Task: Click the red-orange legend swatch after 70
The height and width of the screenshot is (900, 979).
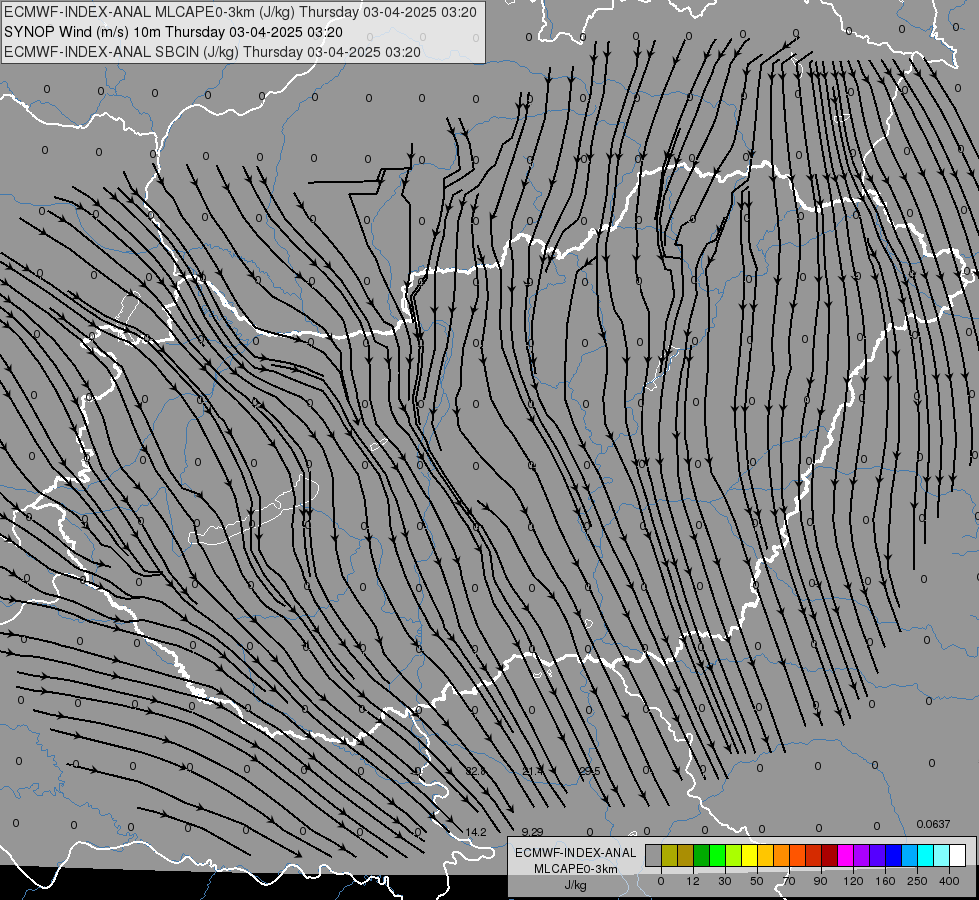Action: [x=798, y=855]
